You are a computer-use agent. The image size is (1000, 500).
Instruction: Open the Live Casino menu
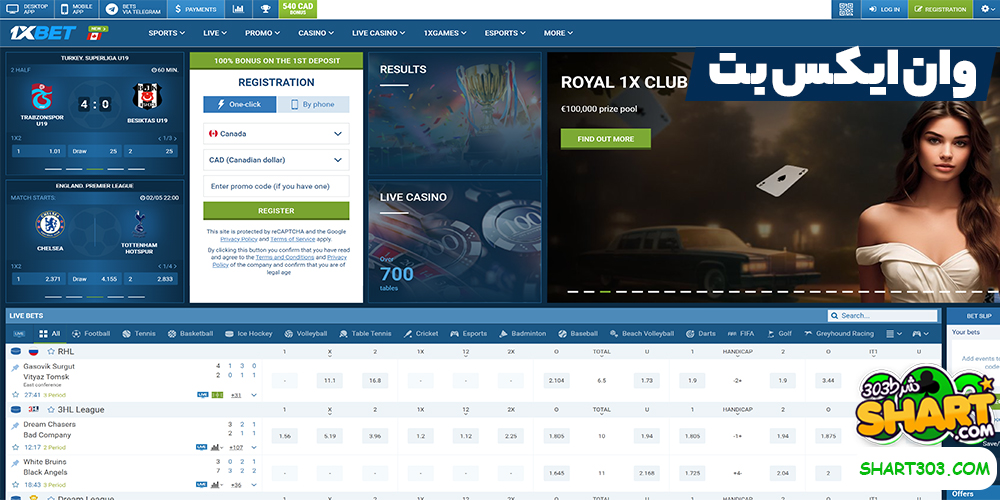[379, 33]
